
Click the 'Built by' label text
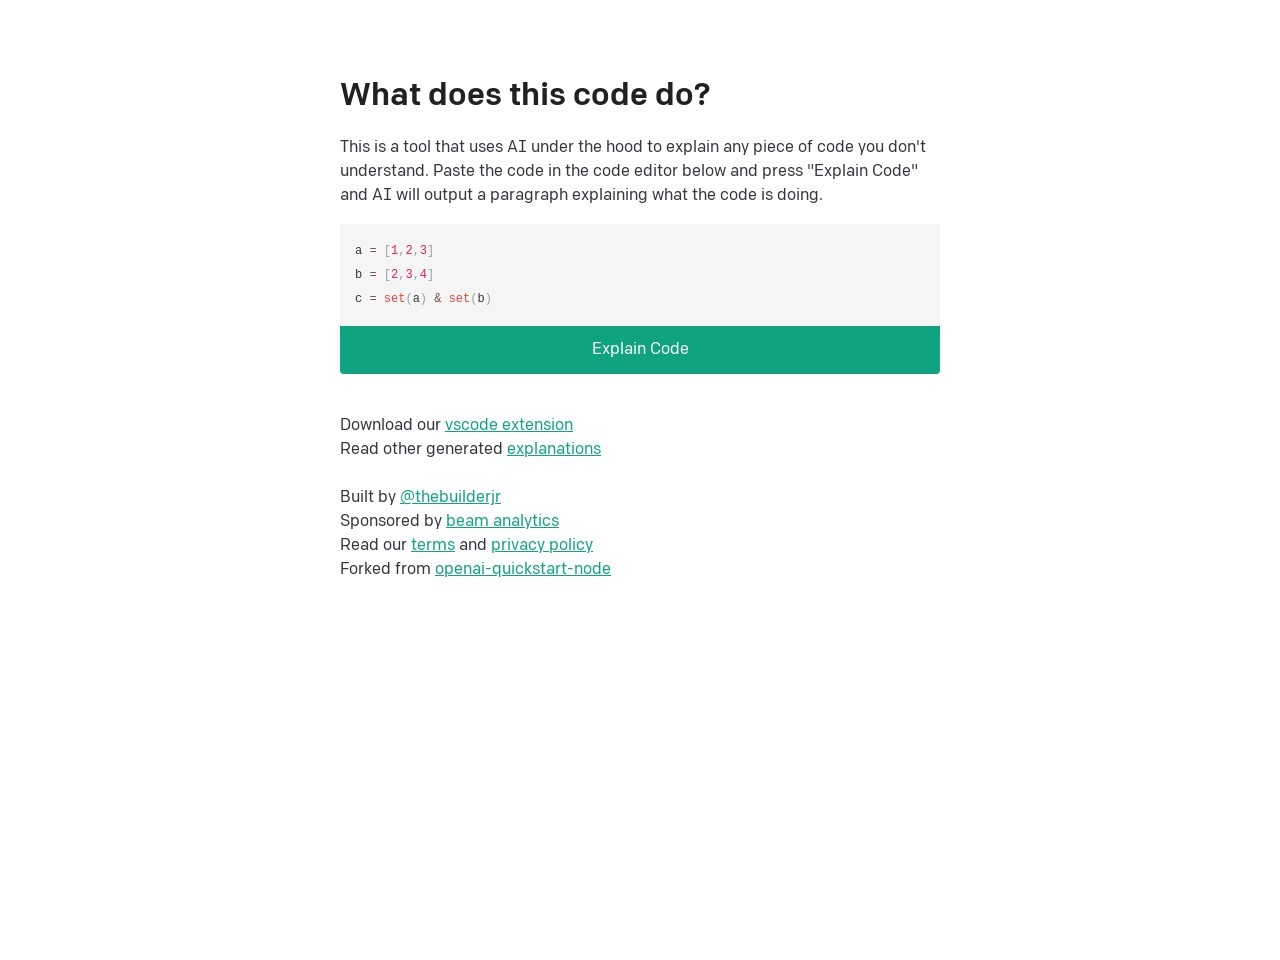click(368, 497)
